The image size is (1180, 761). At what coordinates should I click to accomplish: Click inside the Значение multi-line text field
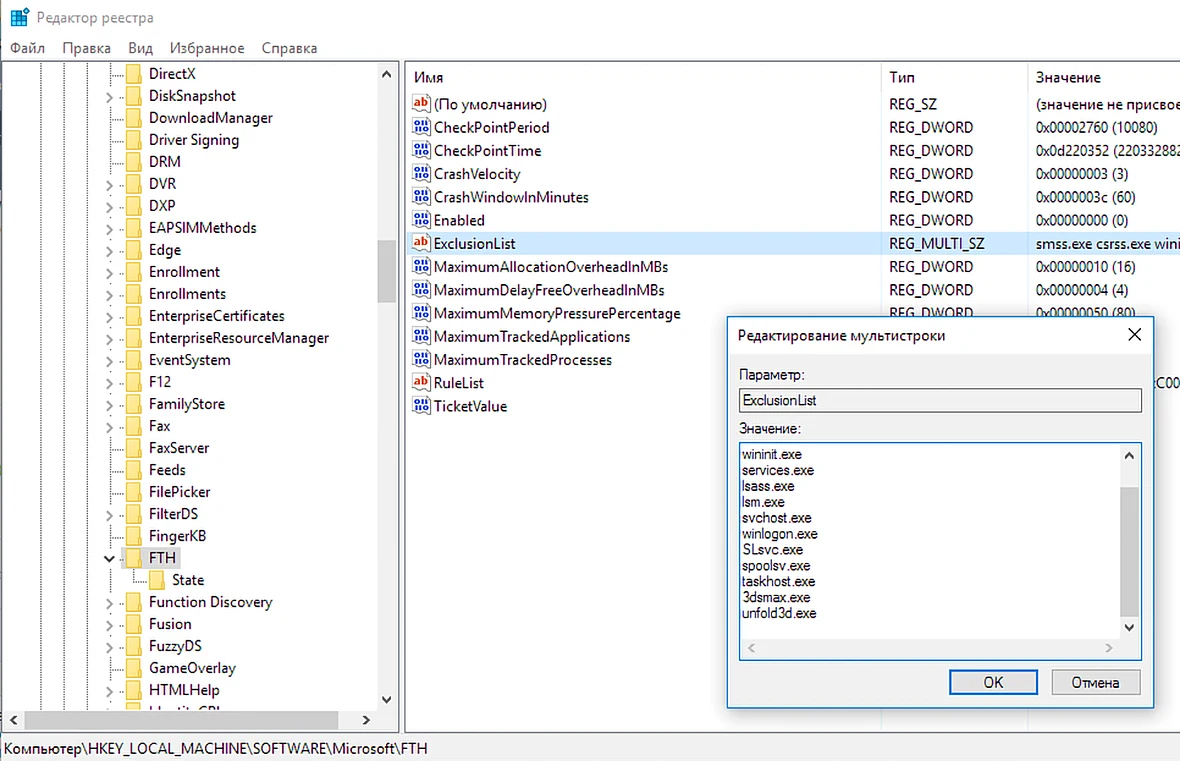click(x=930, y=542)
